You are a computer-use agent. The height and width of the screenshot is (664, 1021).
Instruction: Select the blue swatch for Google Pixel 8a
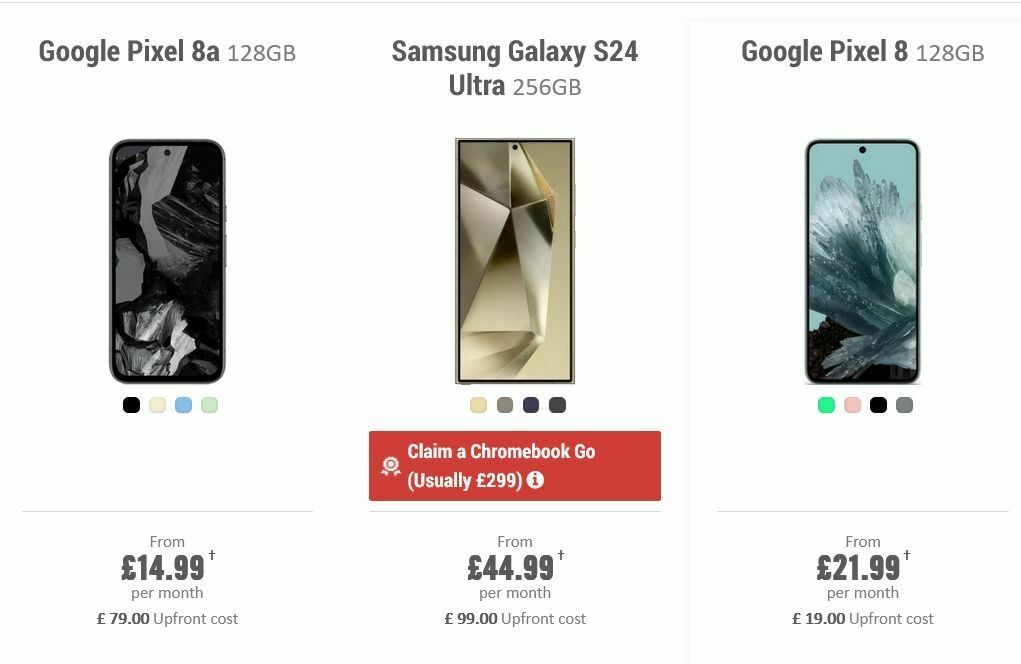182,405
